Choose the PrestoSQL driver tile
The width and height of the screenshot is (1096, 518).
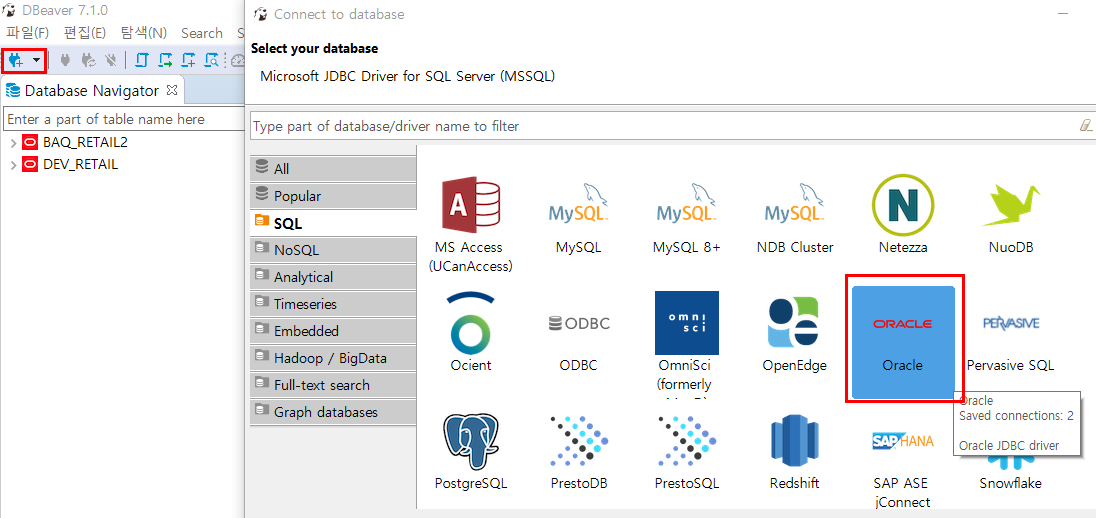pyautogui.click(x=686, y=453)
